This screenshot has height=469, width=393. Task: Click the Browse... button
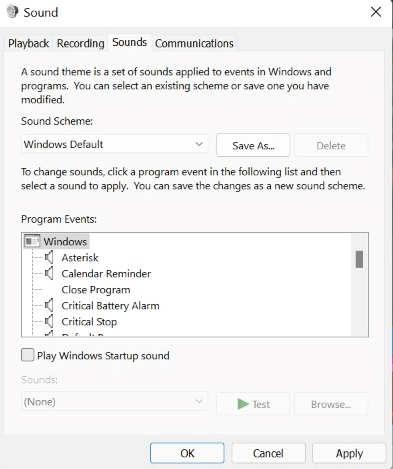click(x=331, y=404)
